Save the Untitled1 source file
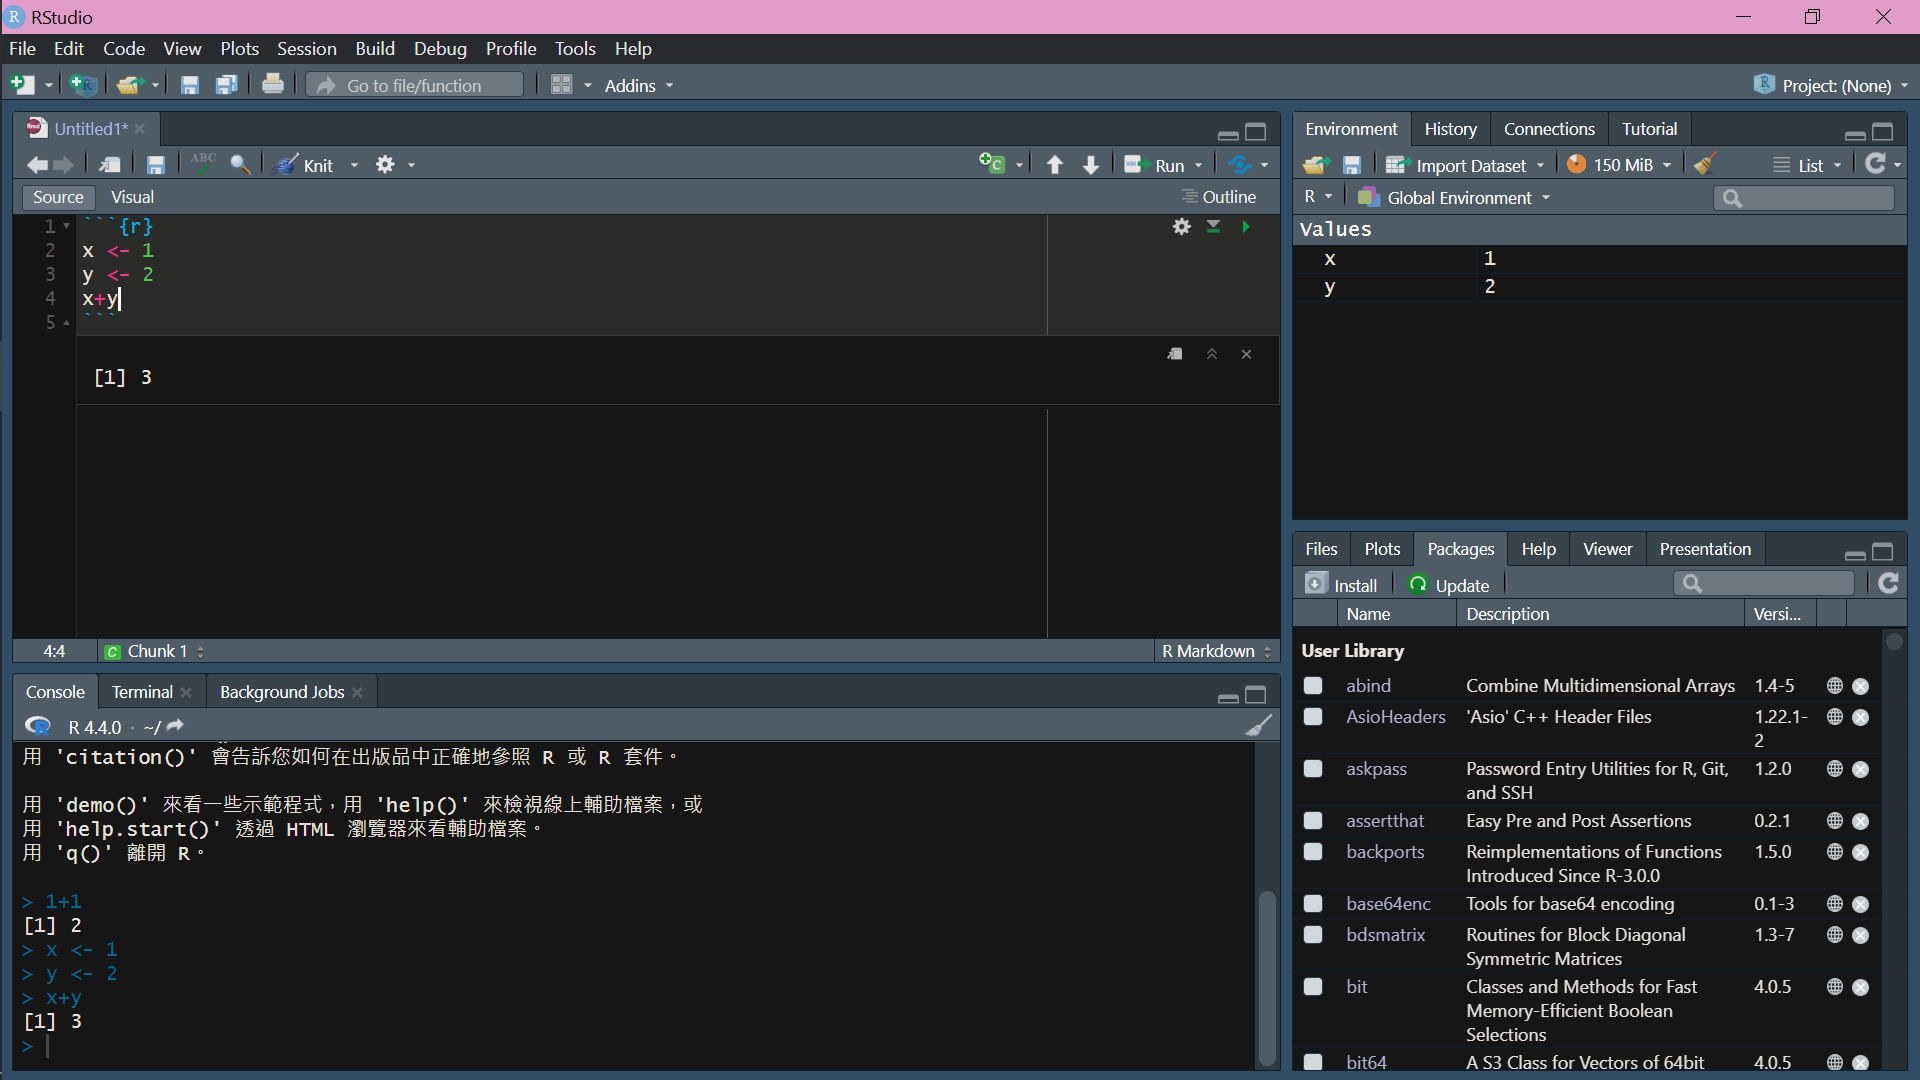The height and width of the screenshot is (1080, 1920). (156, 164)
